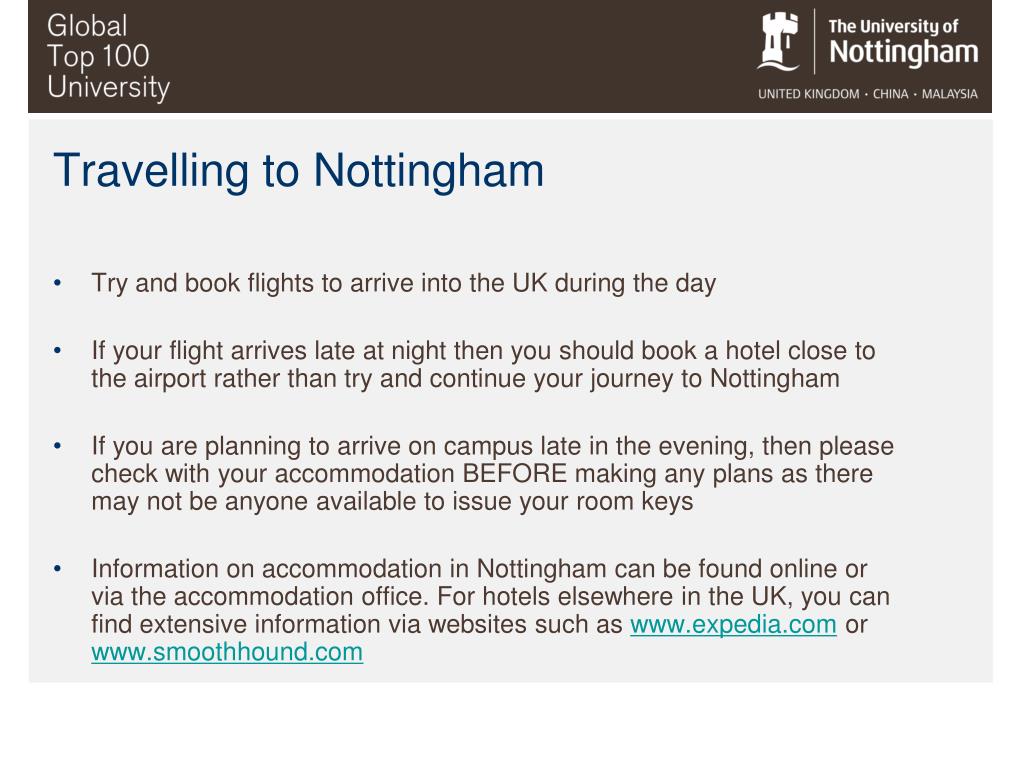Screen dimensions: 1024x768
Task: Click the first bullet about booking flights
Action: coord(404,283)
